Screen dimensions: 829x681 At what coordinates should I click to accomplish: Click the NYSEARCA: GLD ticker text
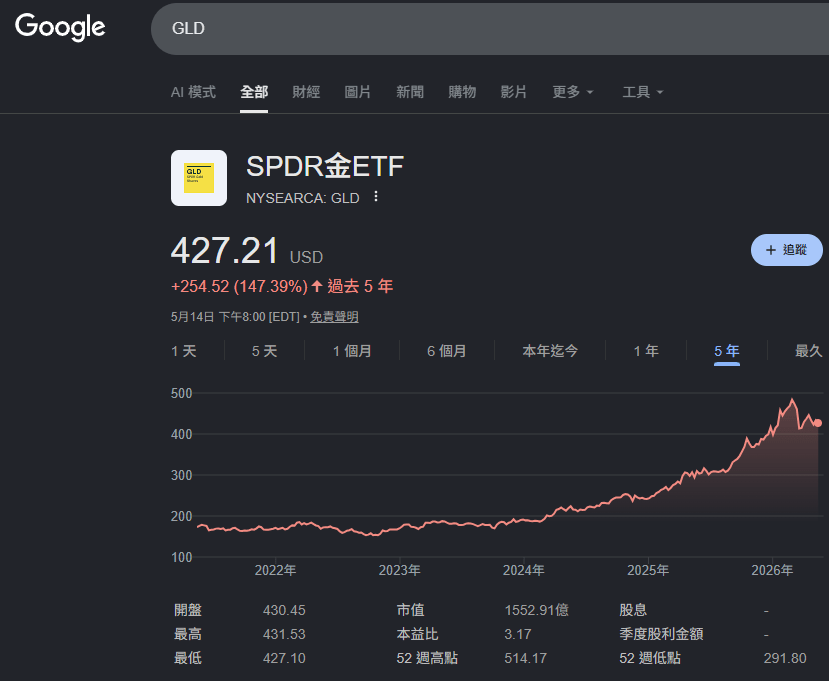(303, 198)
